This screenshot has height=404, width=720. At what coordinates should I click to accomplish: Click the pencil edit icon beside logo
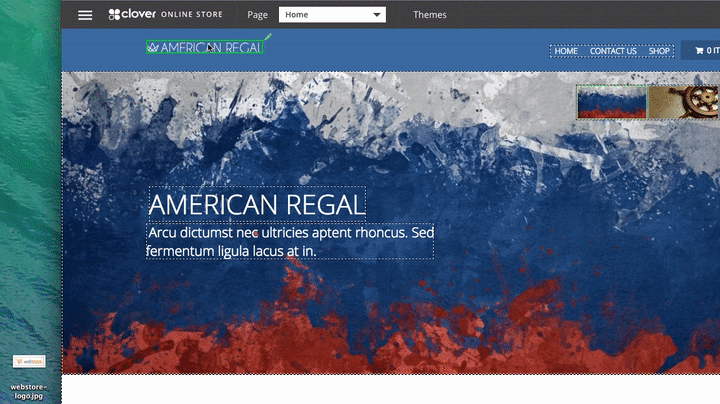click(268, 37)
